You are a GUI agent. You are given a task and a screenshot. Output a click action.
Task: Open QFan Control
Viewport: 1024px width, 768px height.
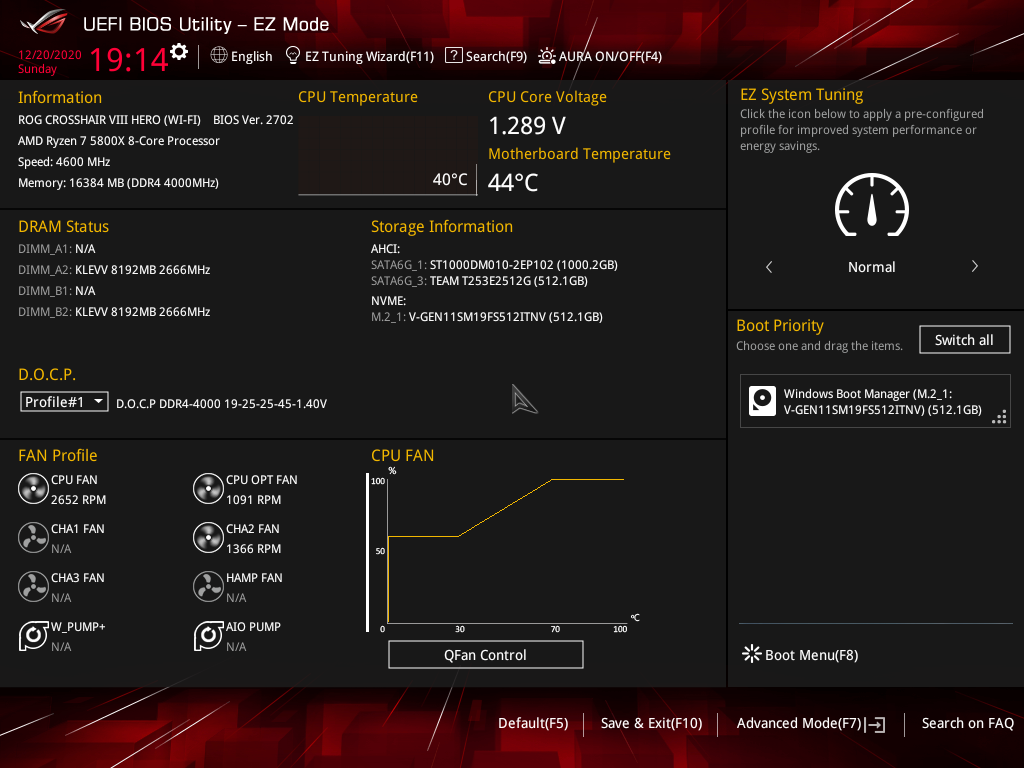tap(485, 654)
